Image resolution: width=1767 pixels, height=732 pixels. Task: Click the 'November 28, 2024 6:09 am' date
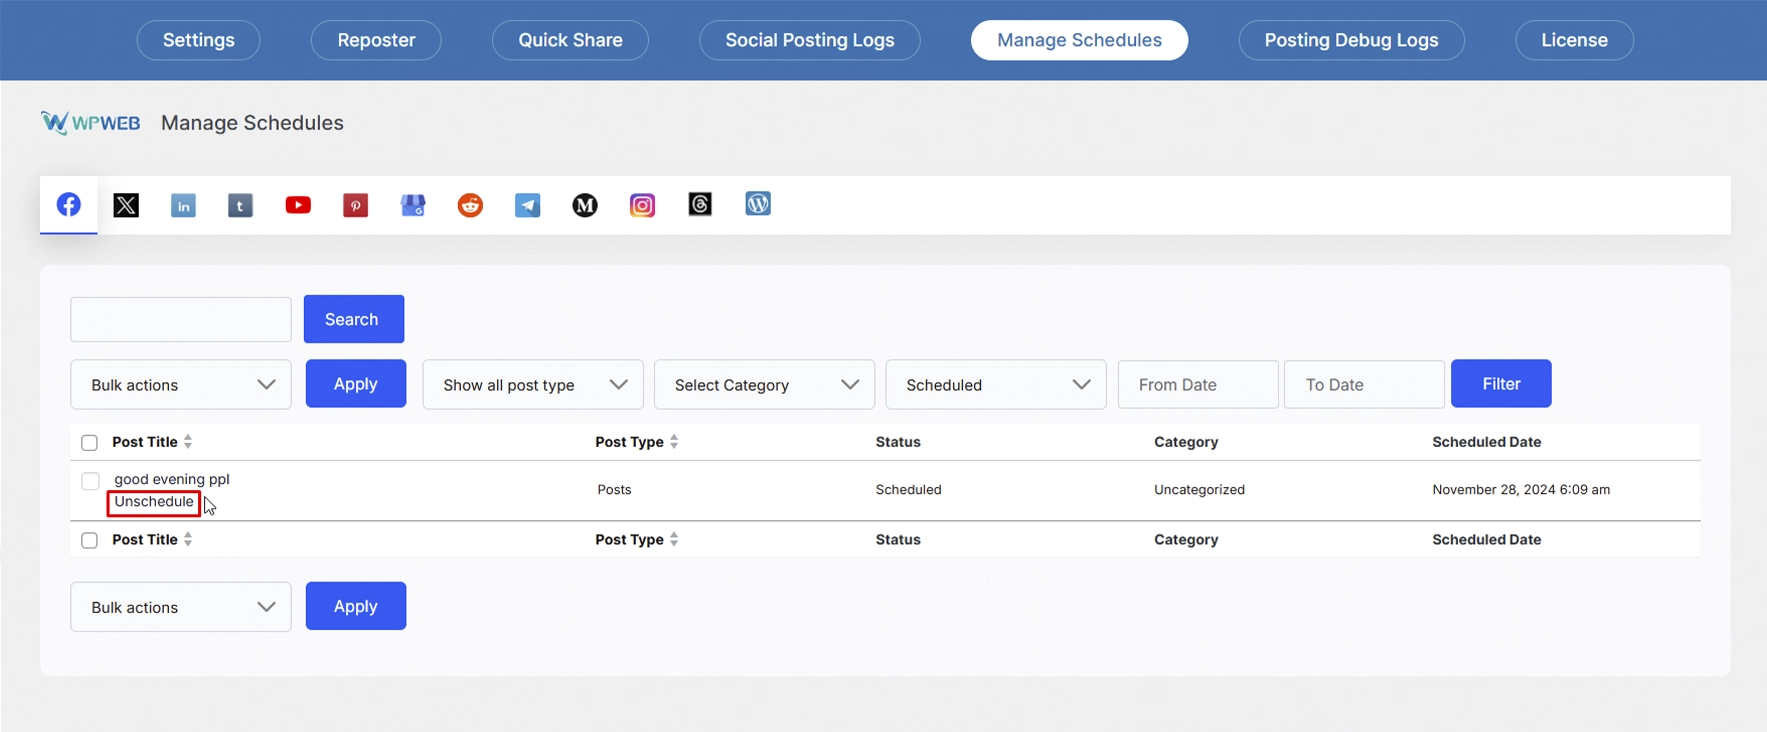pos(1521,490)
